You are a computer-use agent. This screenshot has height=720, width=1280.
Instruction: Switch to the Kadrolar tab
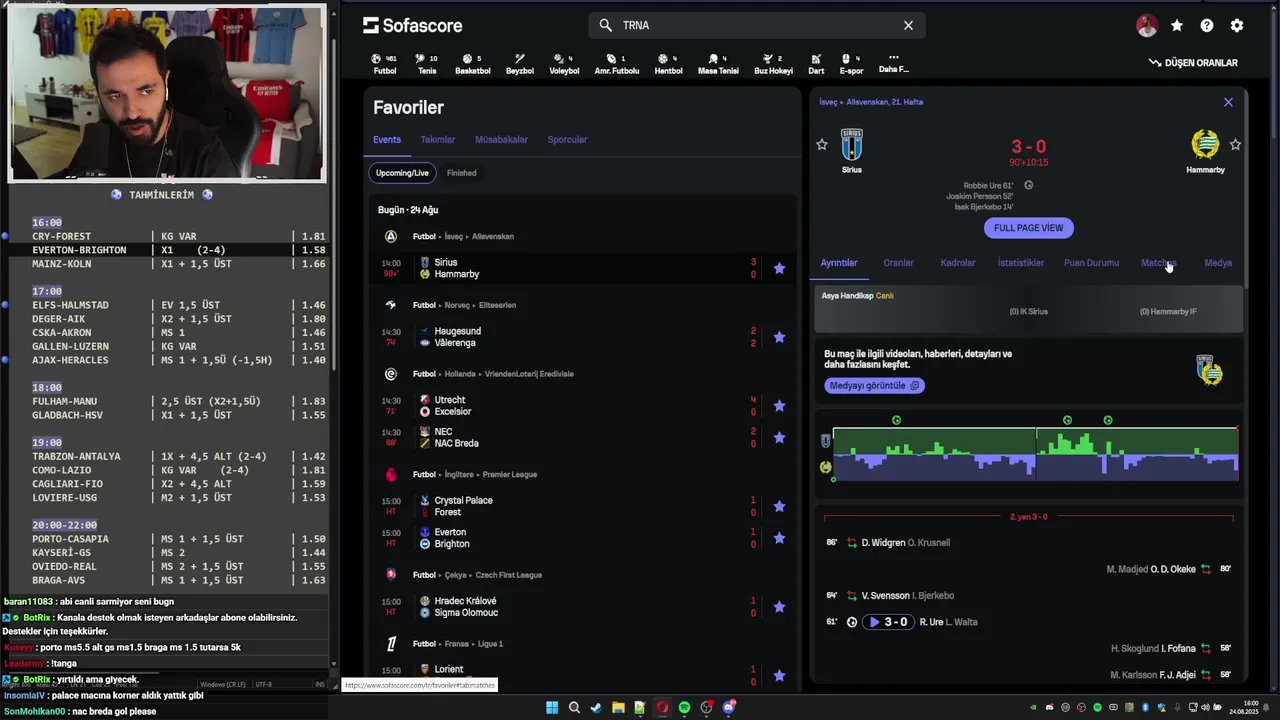(958, 263)
